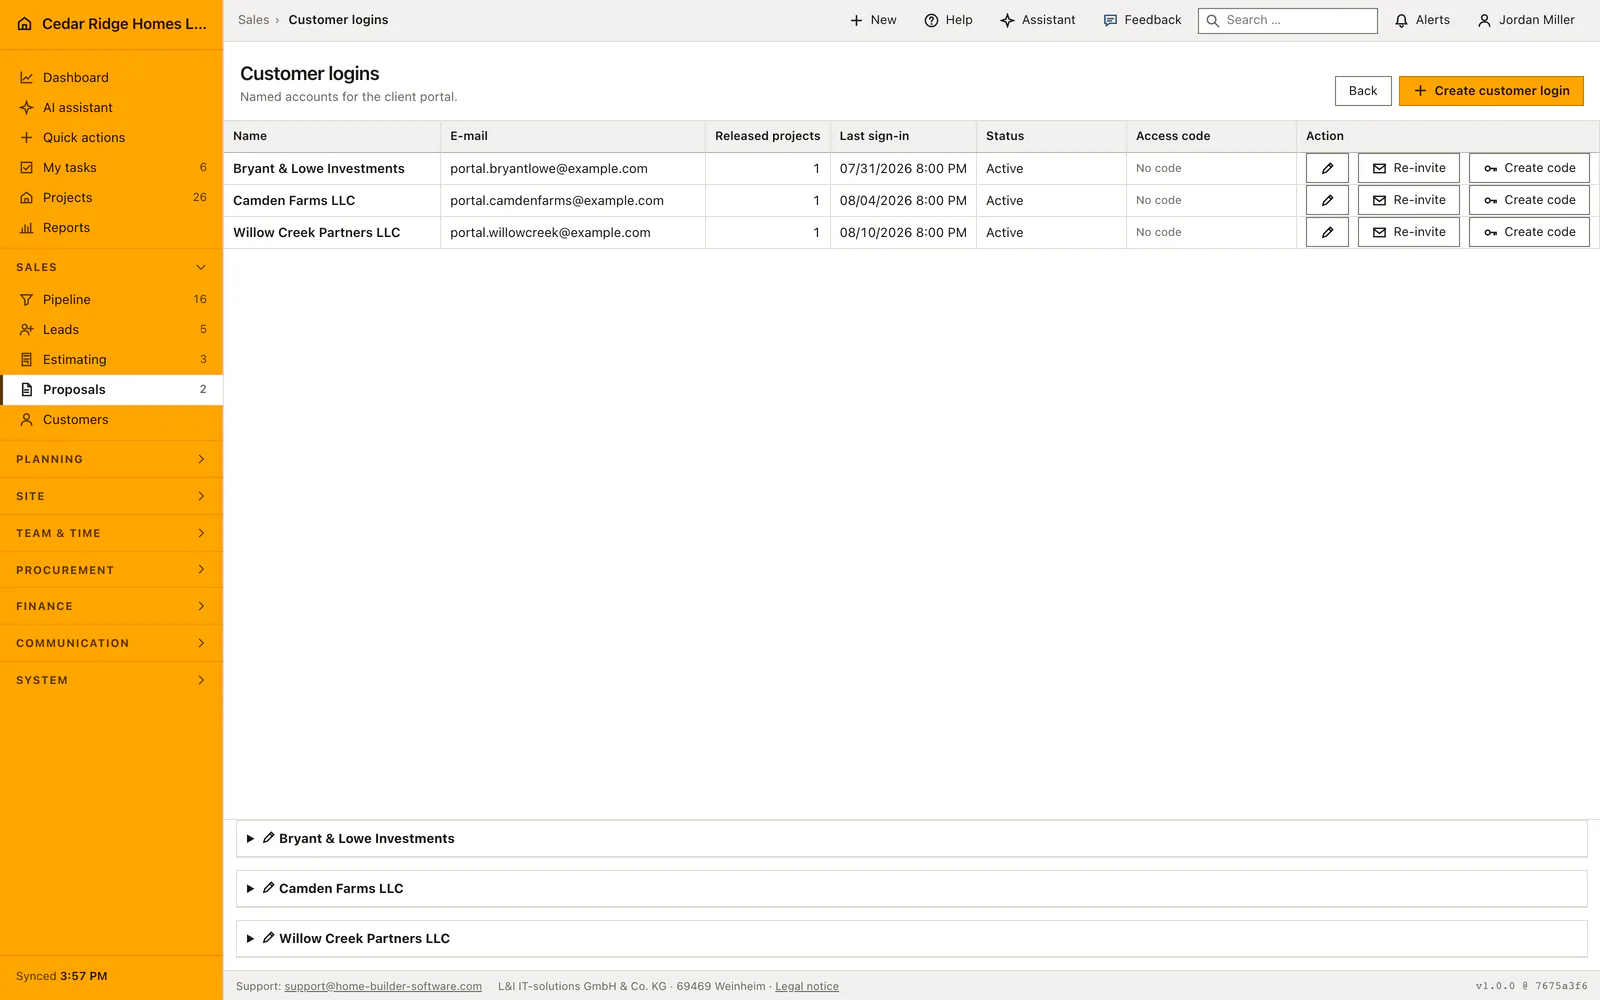Screen dimensions: 1600x1000
Task: Open Quick actions in the sidebar
Action: 111,137
